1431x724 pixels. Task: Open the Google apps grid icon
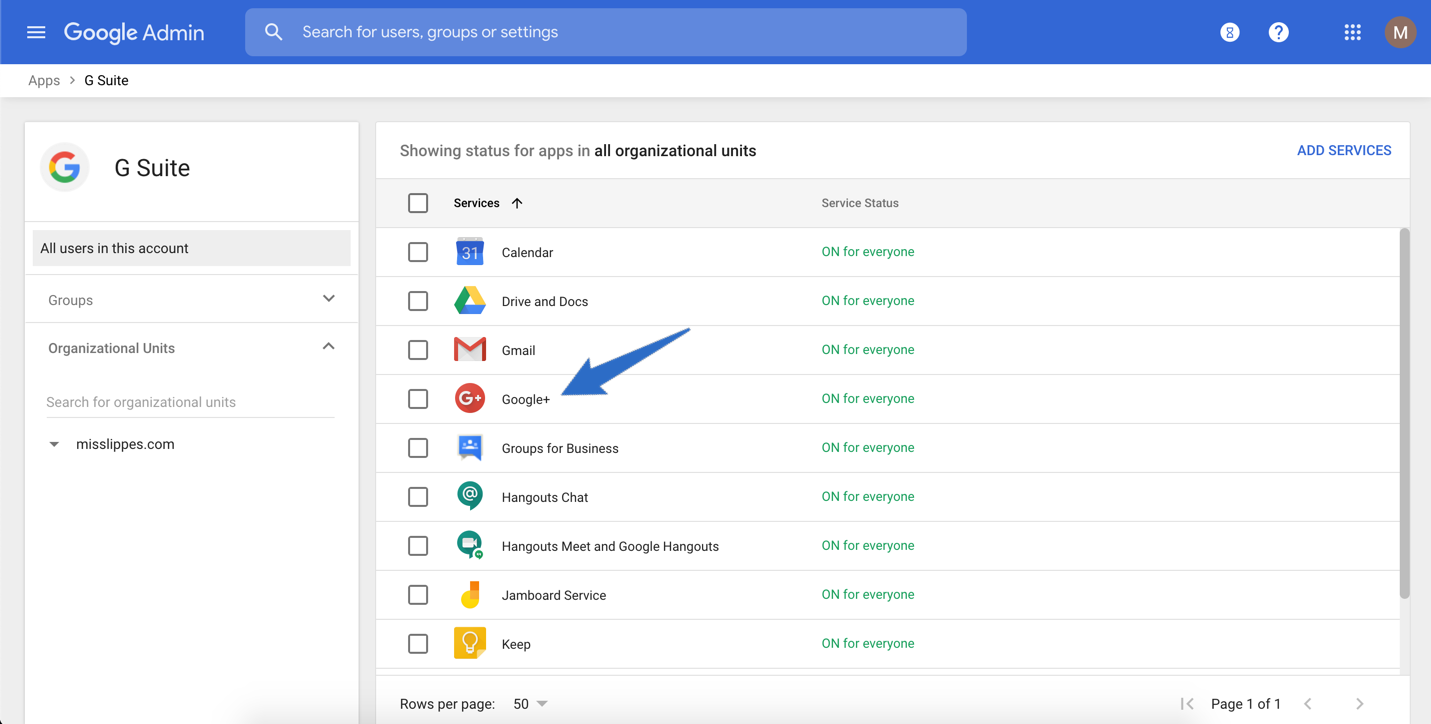click(1352, 31)
